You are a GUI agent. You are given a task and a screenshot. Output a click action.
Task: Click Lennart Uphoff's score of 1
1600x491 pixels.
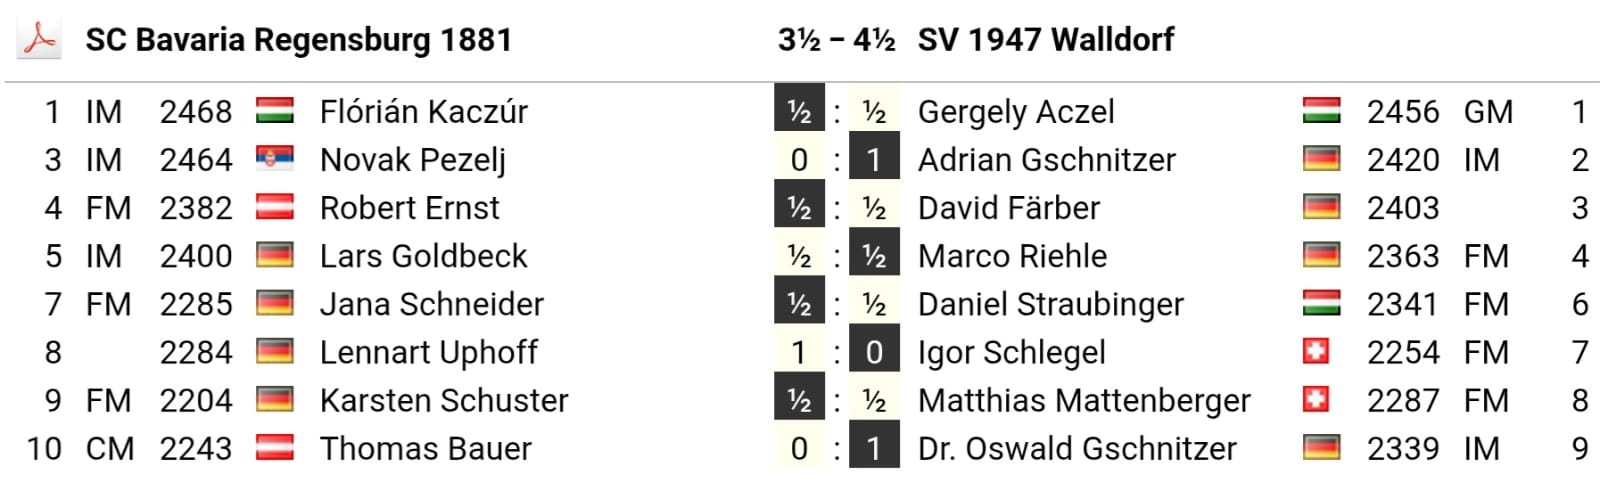point(798,352)
